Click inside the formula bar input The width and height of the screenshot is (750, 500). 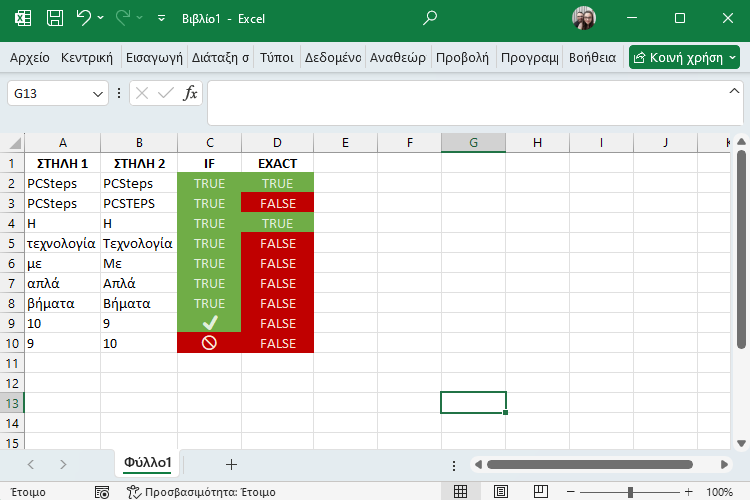(466, 103)
